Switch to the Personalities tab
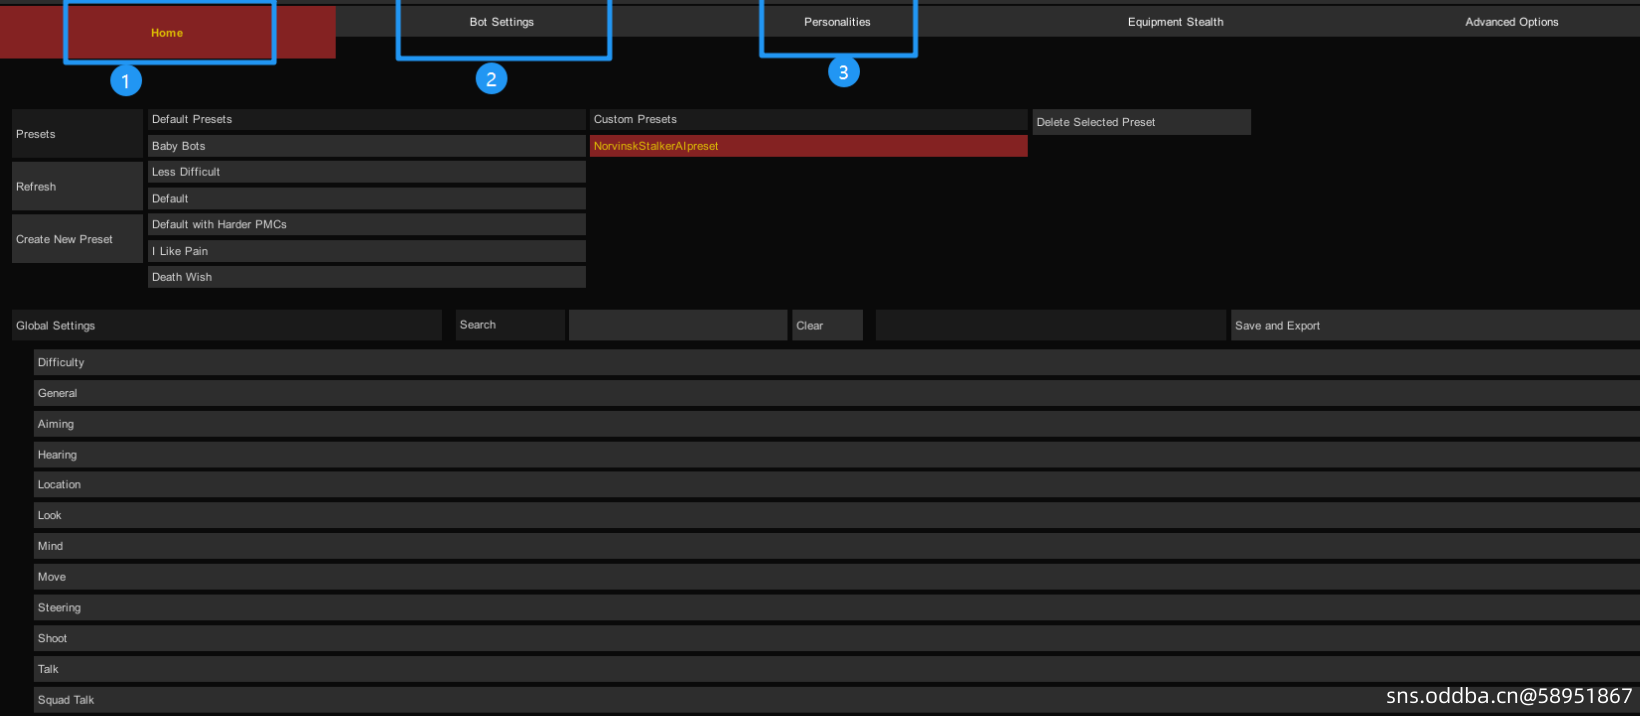The height and width of the screenshot is (716, 1640). [x=837, y=22]
